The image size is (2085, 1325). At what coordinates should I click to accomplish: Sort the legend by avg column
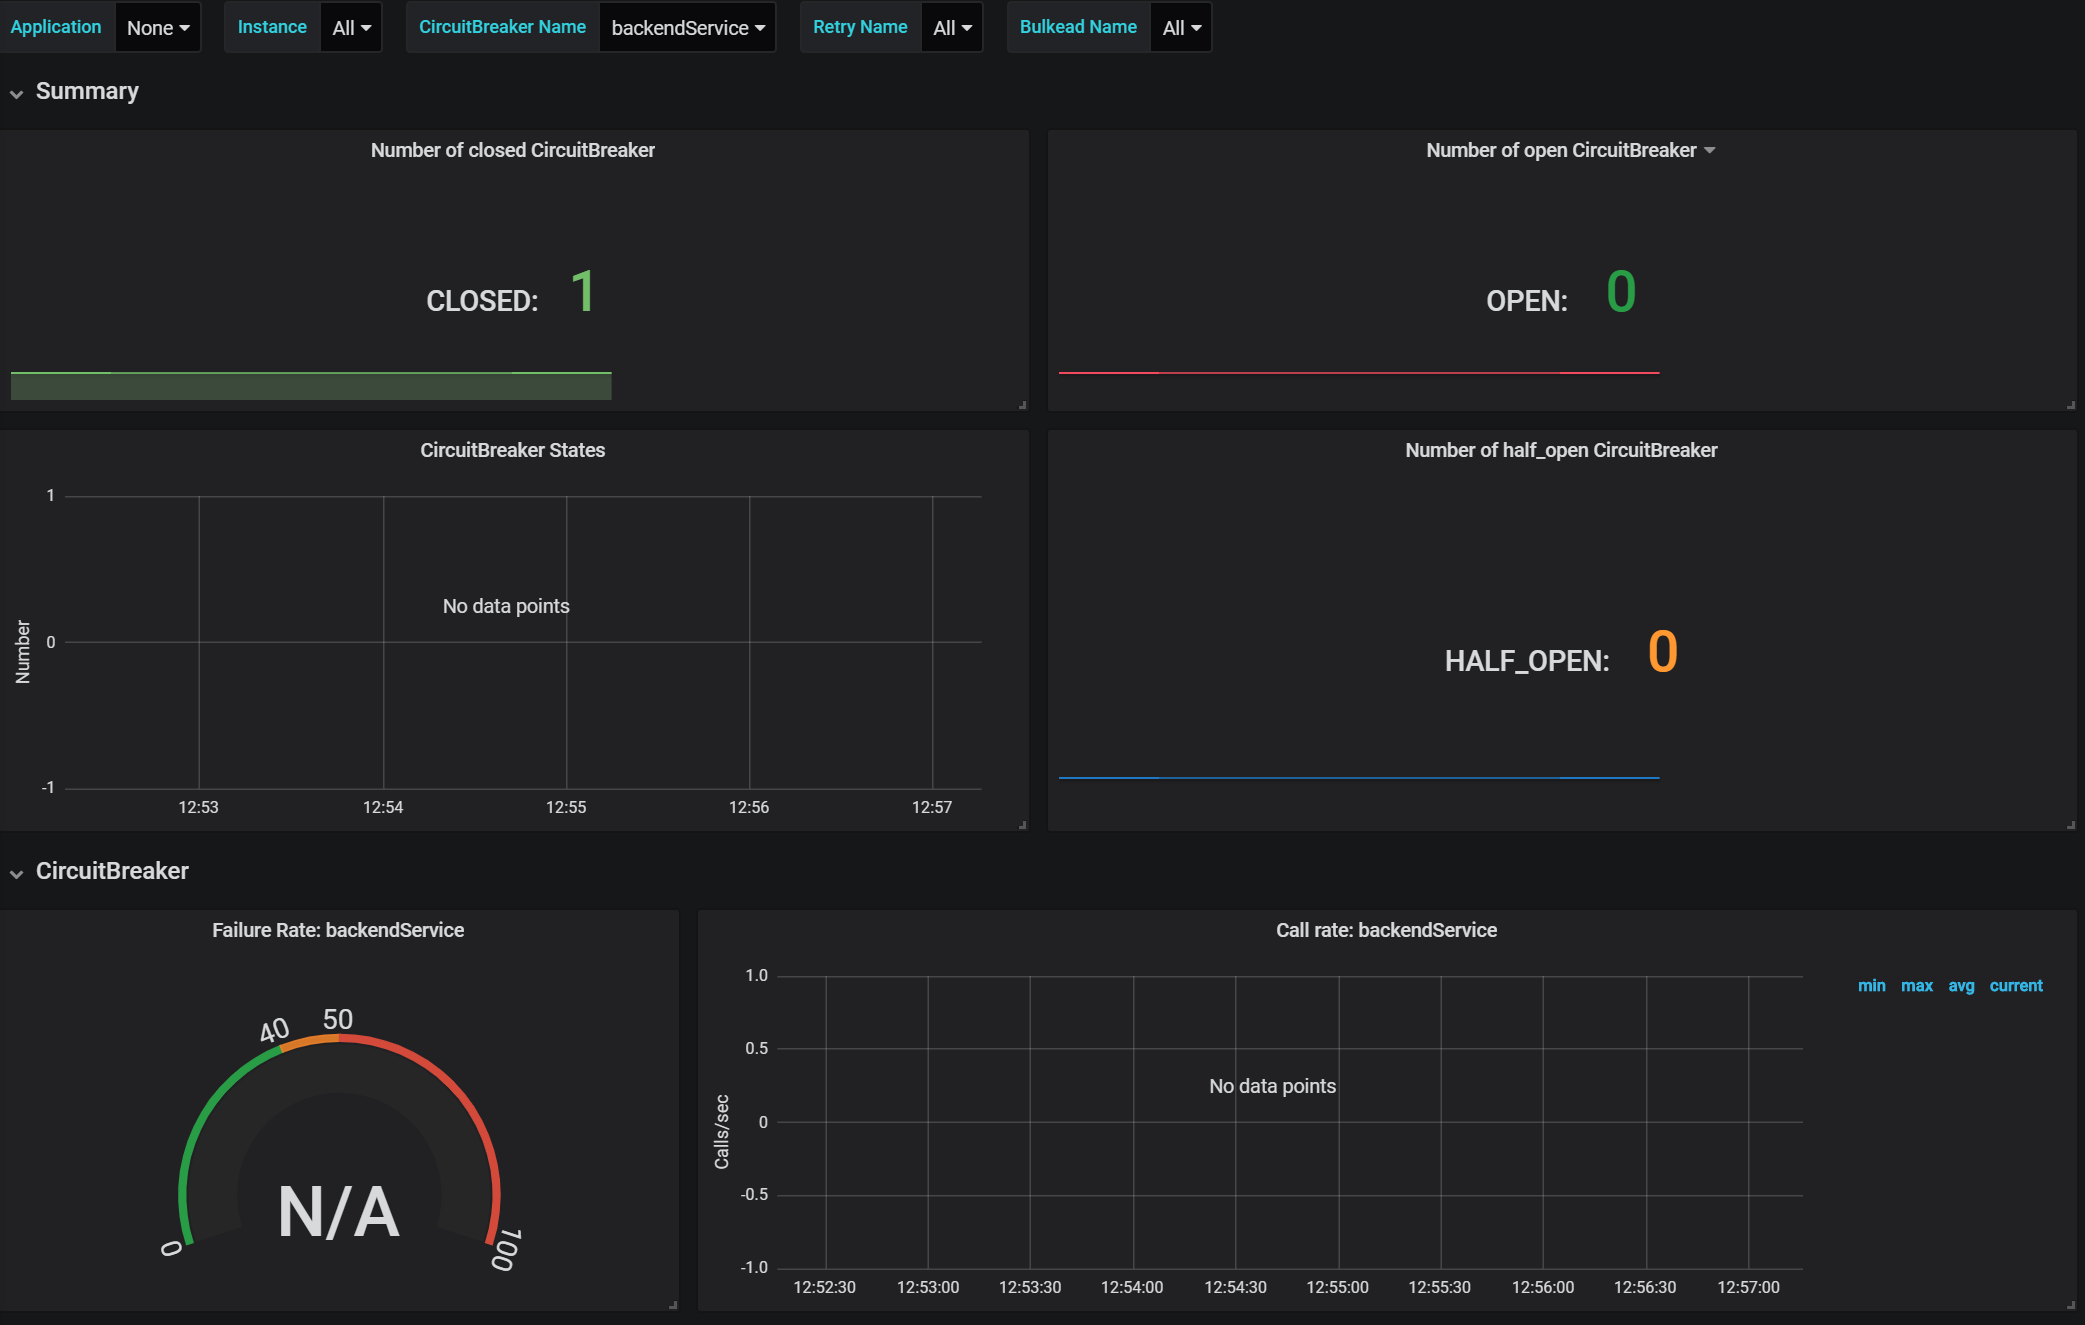coord(1961,986)
